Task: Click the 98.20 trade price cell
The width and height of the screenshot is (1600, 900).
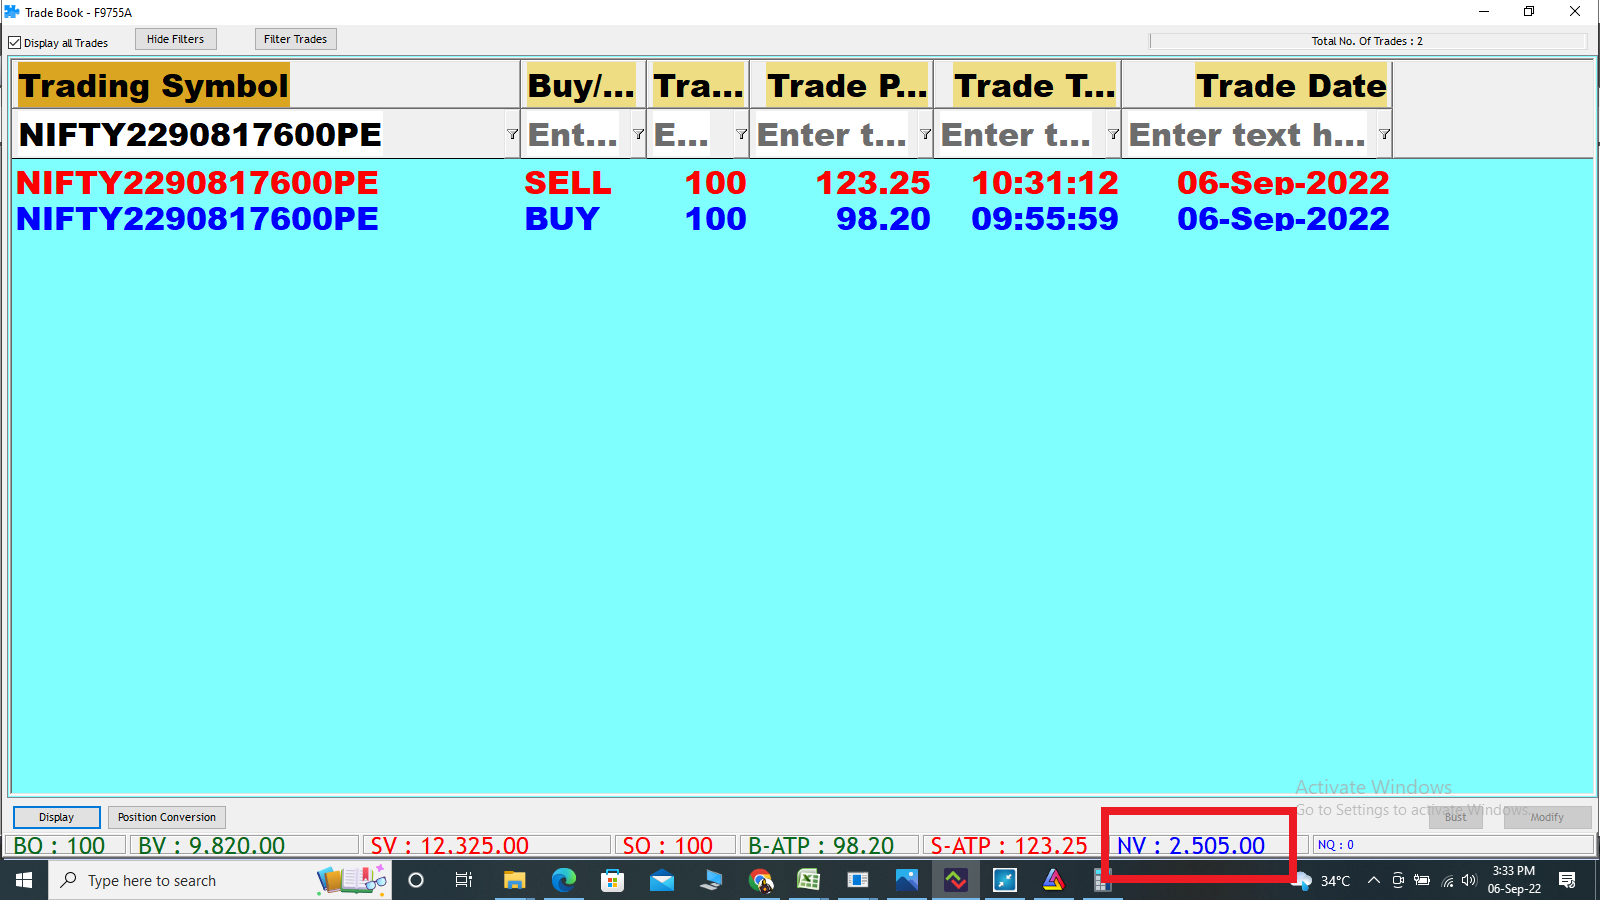Action: 883,219
